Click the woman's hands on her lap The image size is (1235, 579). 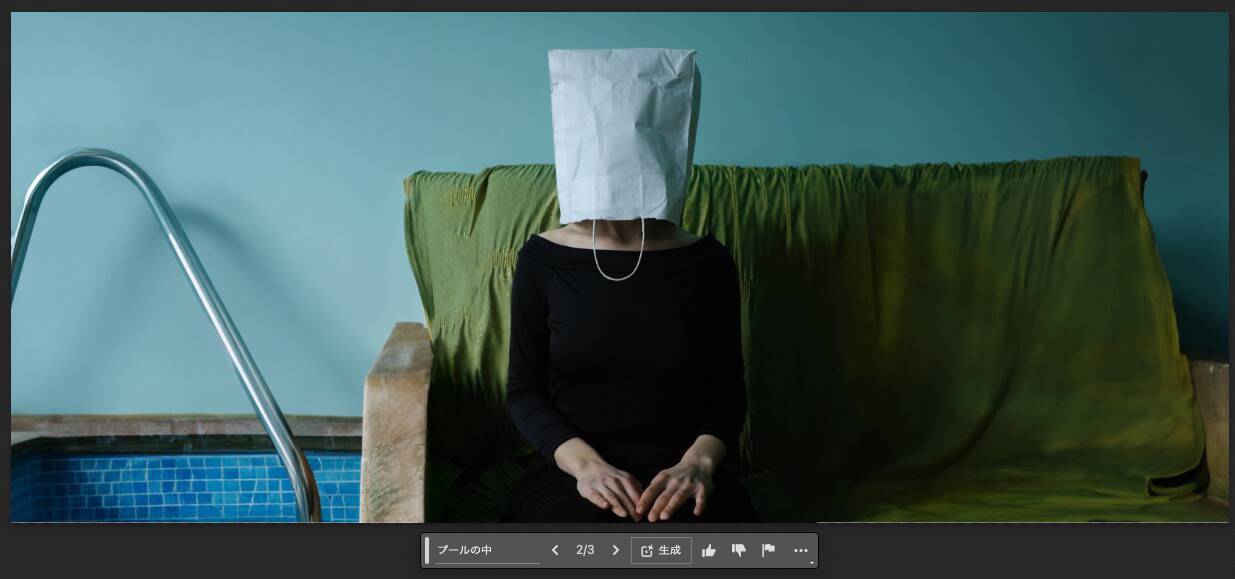pyautogui.click(x=645, y=485)
